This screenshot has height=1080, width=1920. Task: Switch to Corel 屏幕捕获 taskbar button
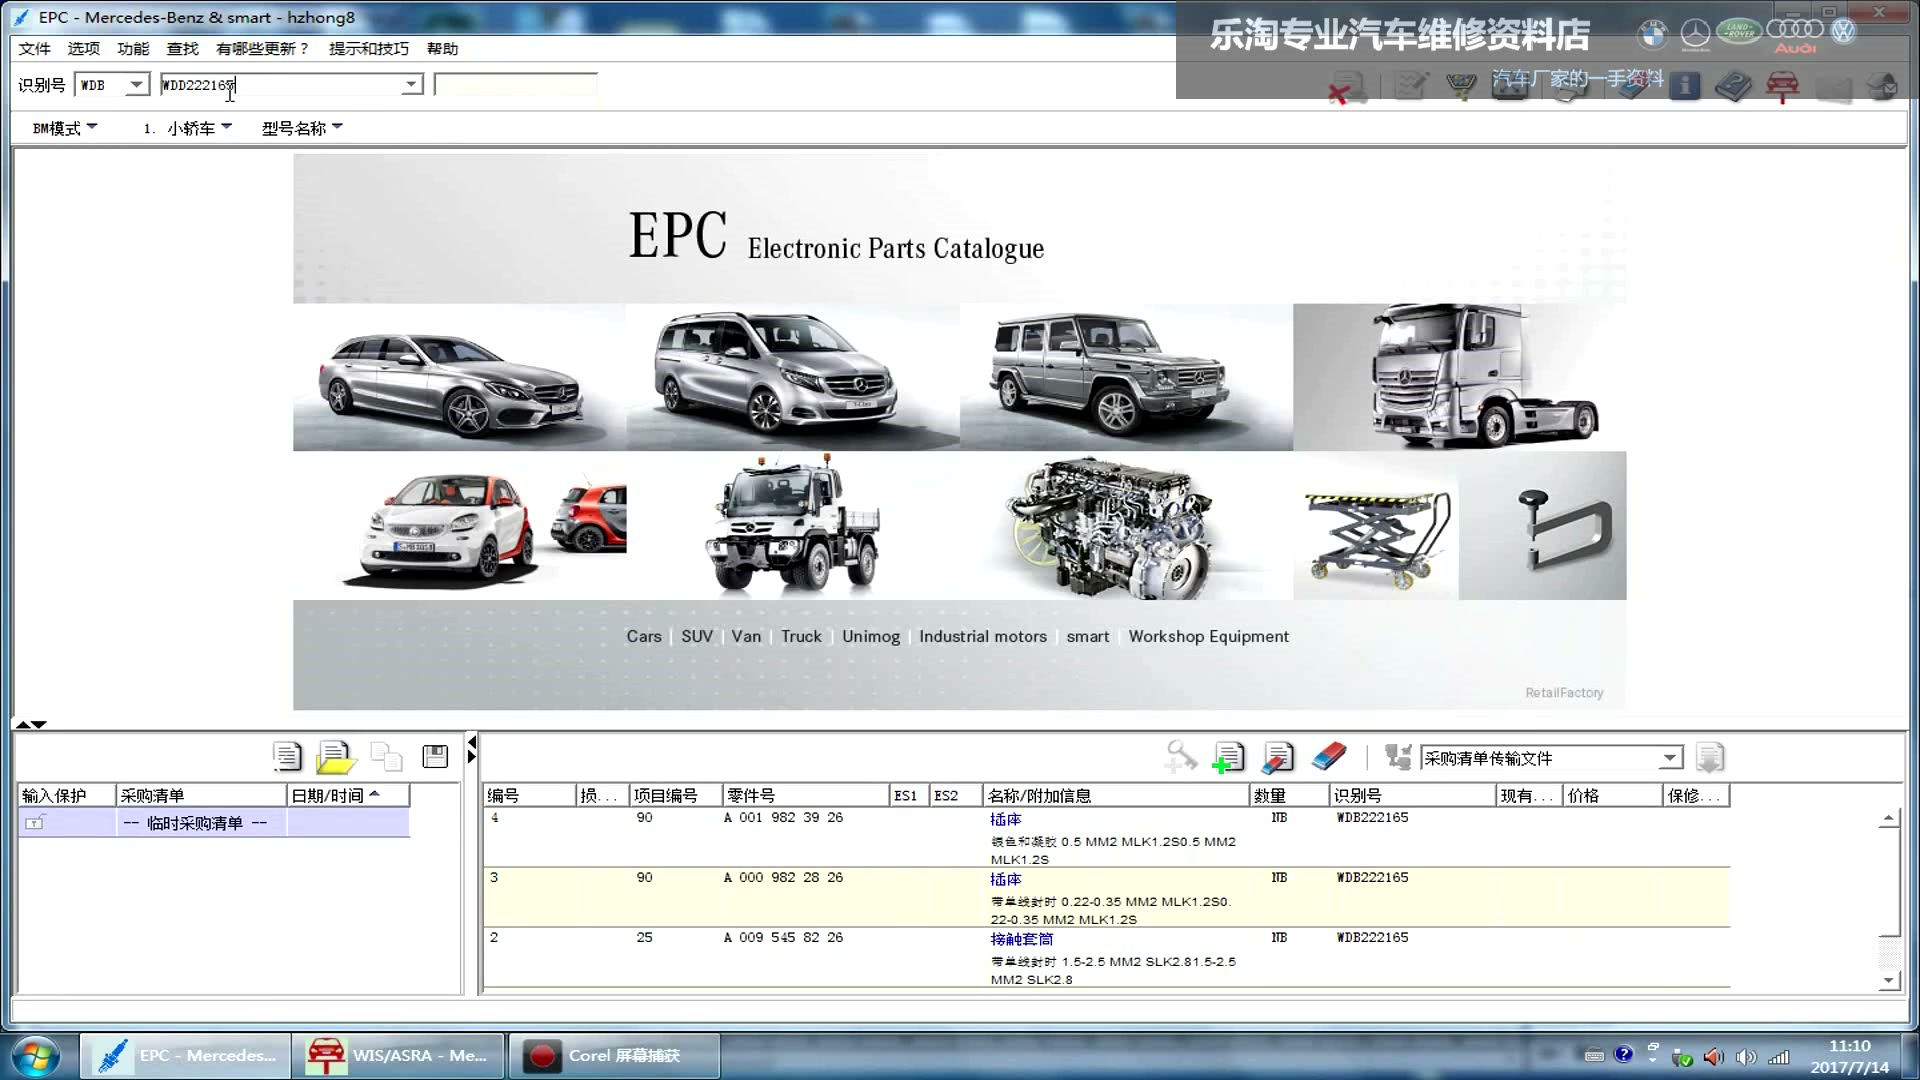coord(614,1056)
